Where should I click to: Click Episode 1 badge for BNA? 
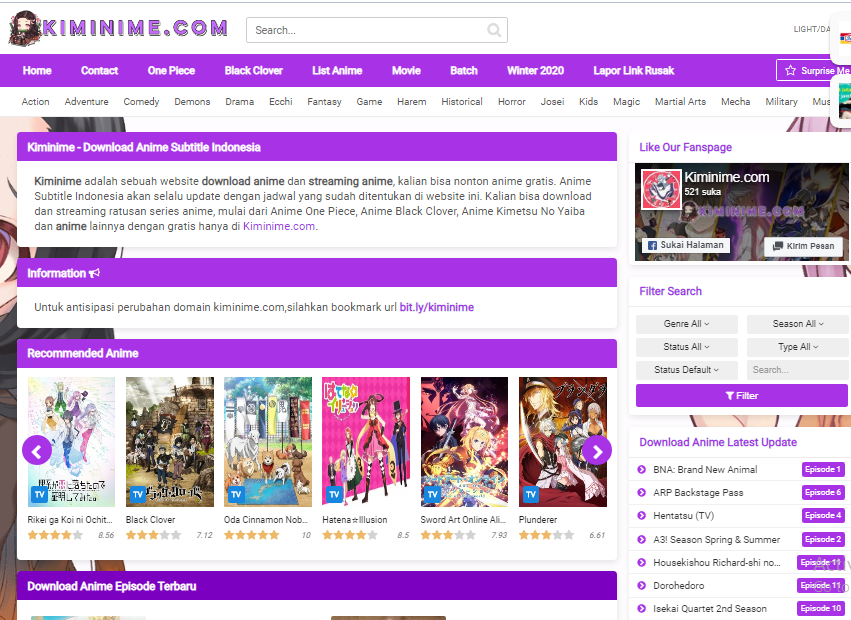[823, 470]
